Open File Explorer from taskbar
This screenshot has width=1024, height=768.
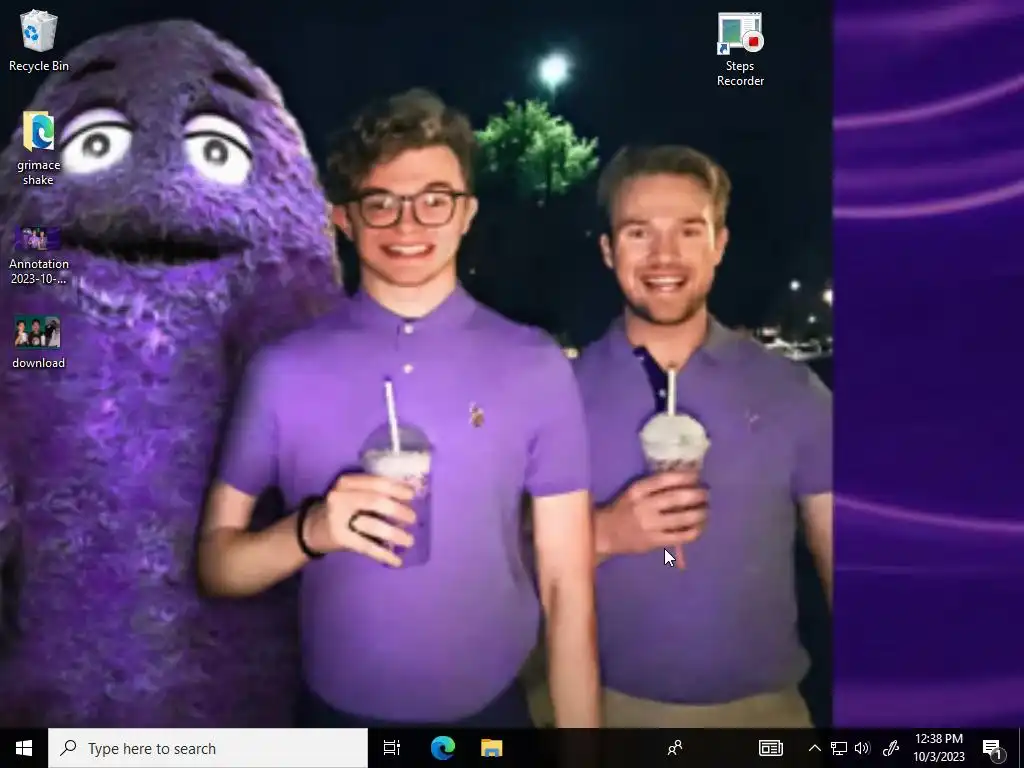[x=491, y=748]
